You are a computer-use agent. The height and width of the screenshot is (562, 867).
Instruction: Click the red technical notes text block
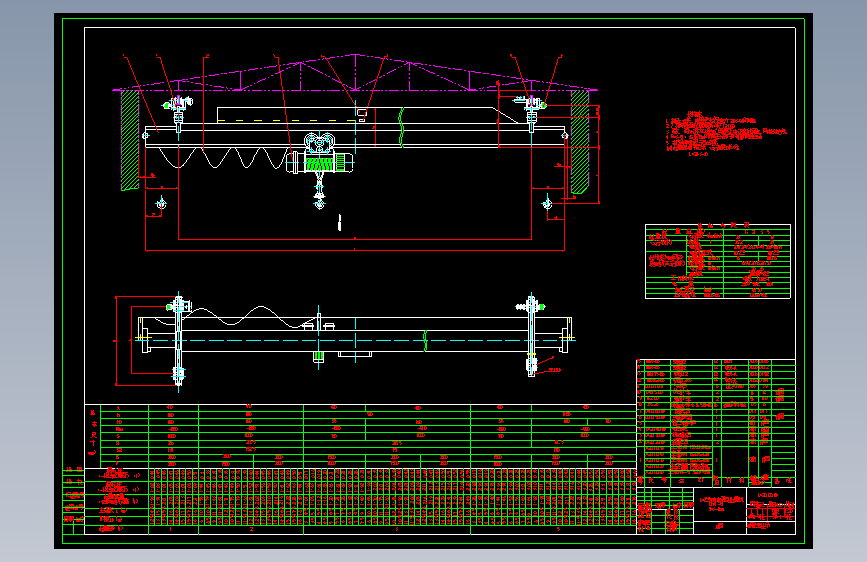click(x=725, y=133)
